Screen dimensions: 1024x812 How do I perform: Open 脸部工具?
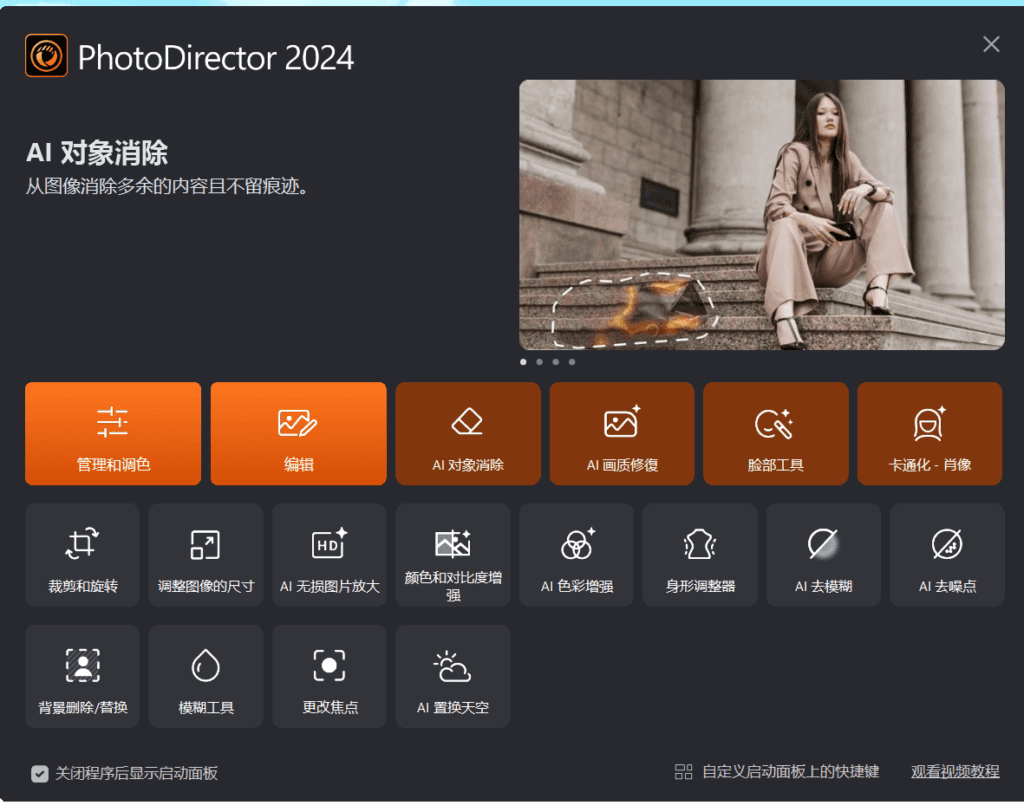click(x=776, y=434)
